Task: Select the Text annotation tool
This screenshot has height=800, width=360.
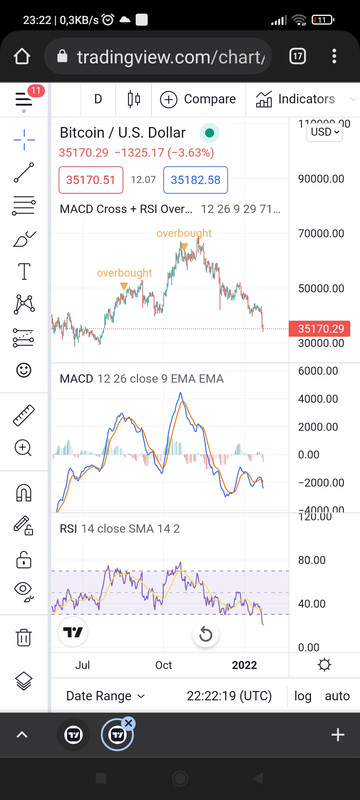Action: (24, 271)
